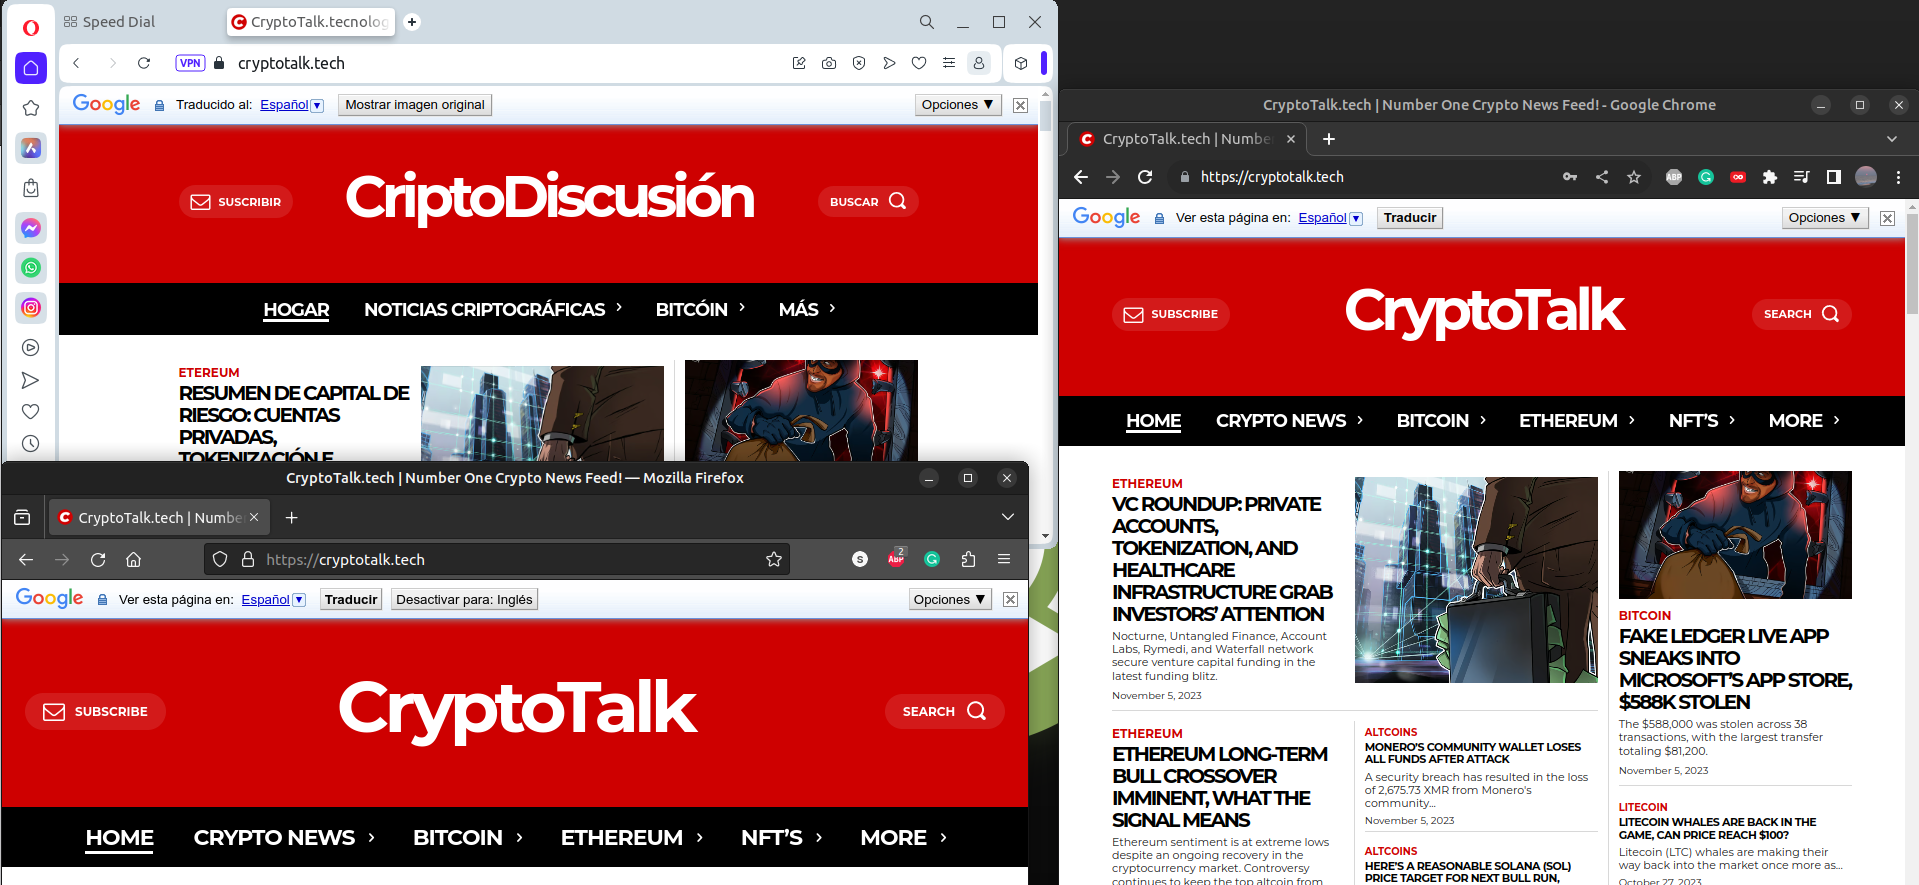Open Español dropdown in Chrome translate bar

coord(1330,218)
